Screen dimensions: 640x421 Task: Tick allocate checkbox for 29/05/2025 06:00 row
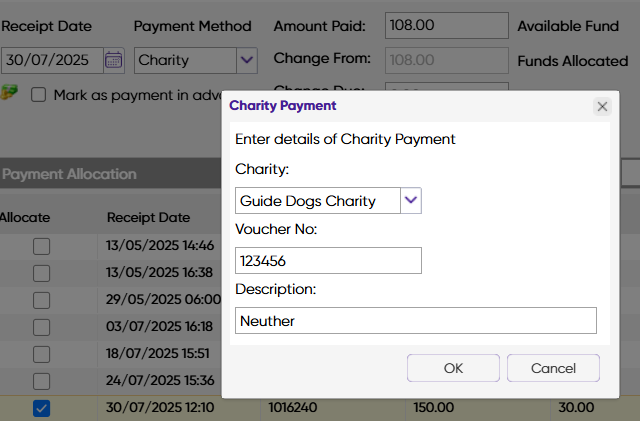click(41, 300)
